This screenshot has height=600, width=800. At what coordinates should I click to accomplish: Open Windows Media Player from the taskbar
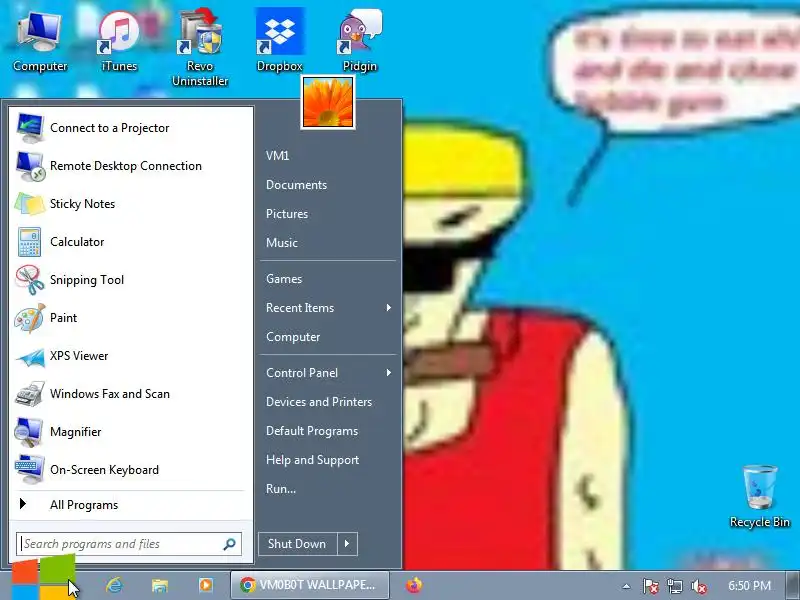tap(206, 585)
